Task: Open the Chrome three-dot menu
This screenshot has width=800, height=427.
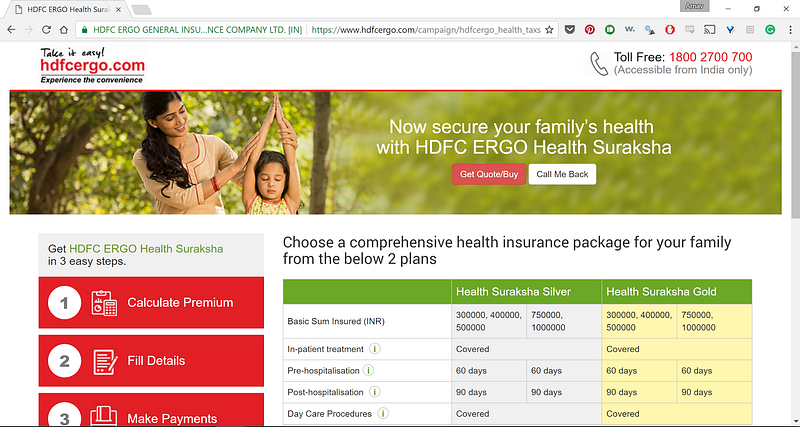Action: click(x=789, y=30)
